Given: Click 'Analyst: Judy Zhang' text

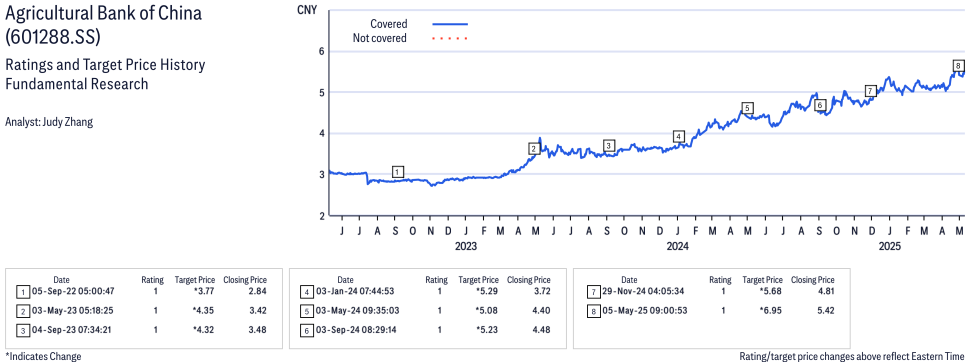Looking at the screenshot, I should (49, 122).
